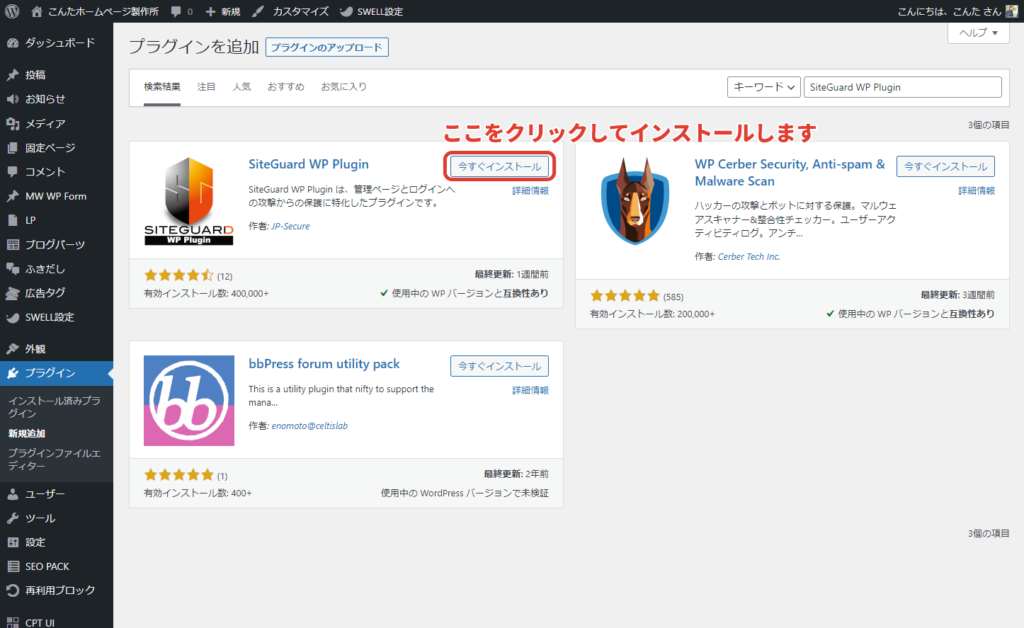Switch to the 検索結果 tab
The image size is (1024, 628).
[x=162, y=87]
